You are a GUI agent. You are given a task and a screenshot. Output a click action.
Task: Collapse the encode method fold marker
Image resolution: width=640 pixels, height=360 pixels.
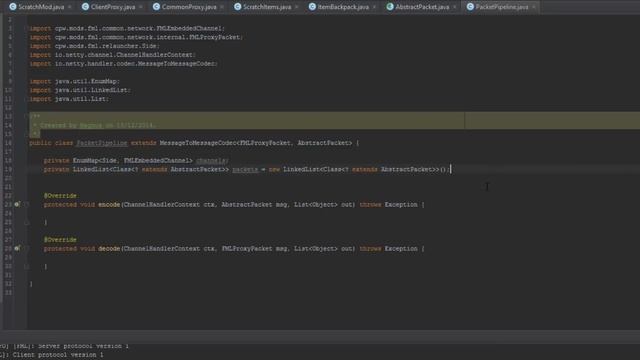pos(26,204)
